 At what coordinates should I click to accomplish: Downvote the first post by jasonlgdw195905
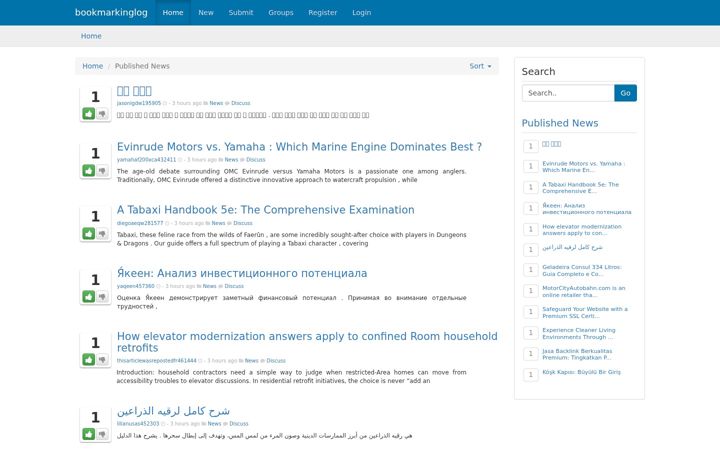click(102, 113)
